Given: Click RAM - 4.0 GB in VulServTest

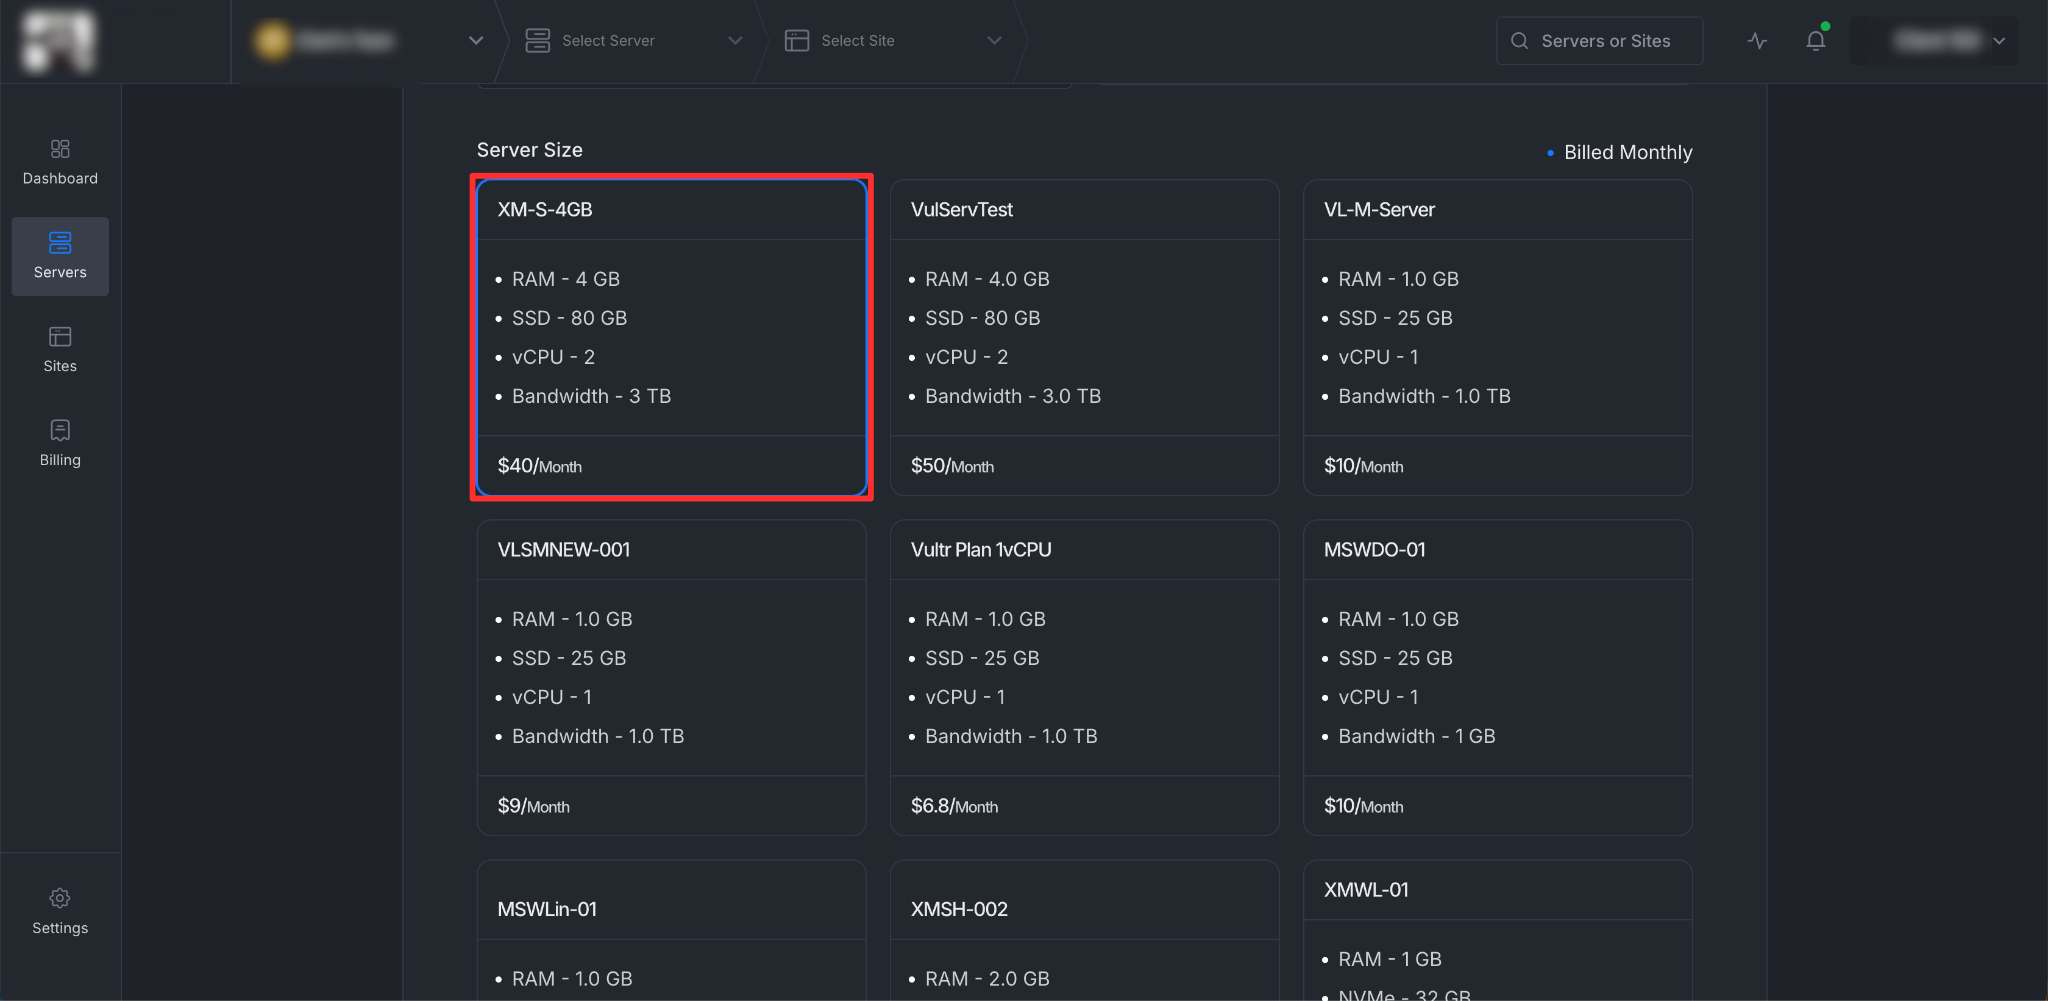Looking at the screenshot, I should (x=987, y=279).
